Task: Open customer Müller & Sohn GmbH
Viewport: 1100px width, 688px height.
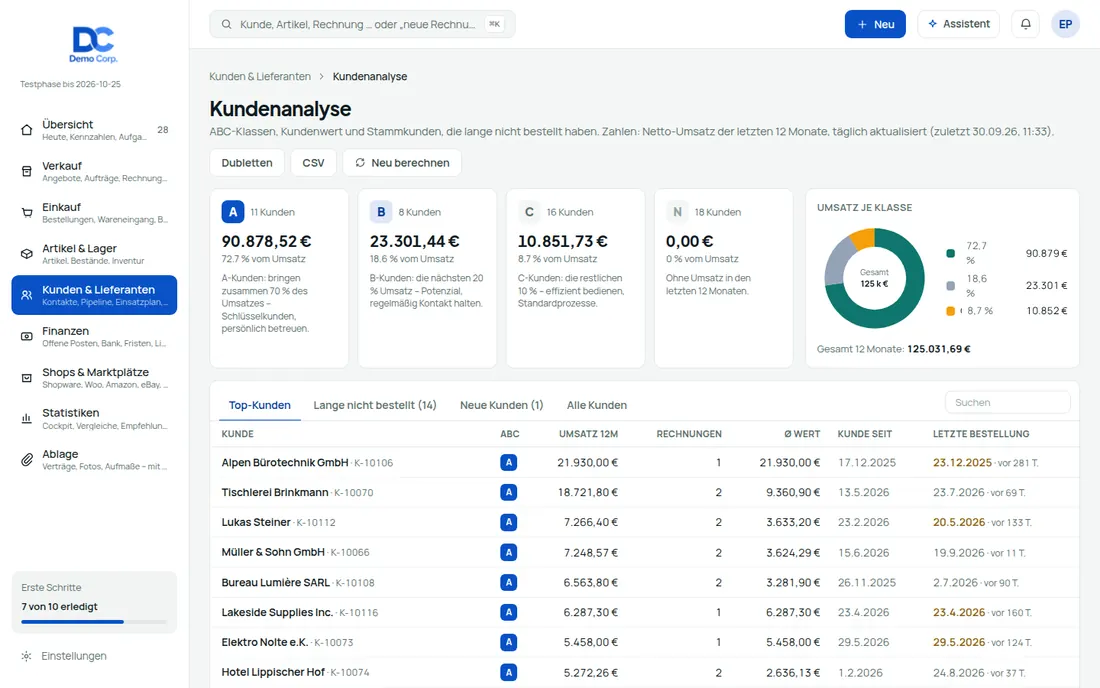Action: (273, 553)
